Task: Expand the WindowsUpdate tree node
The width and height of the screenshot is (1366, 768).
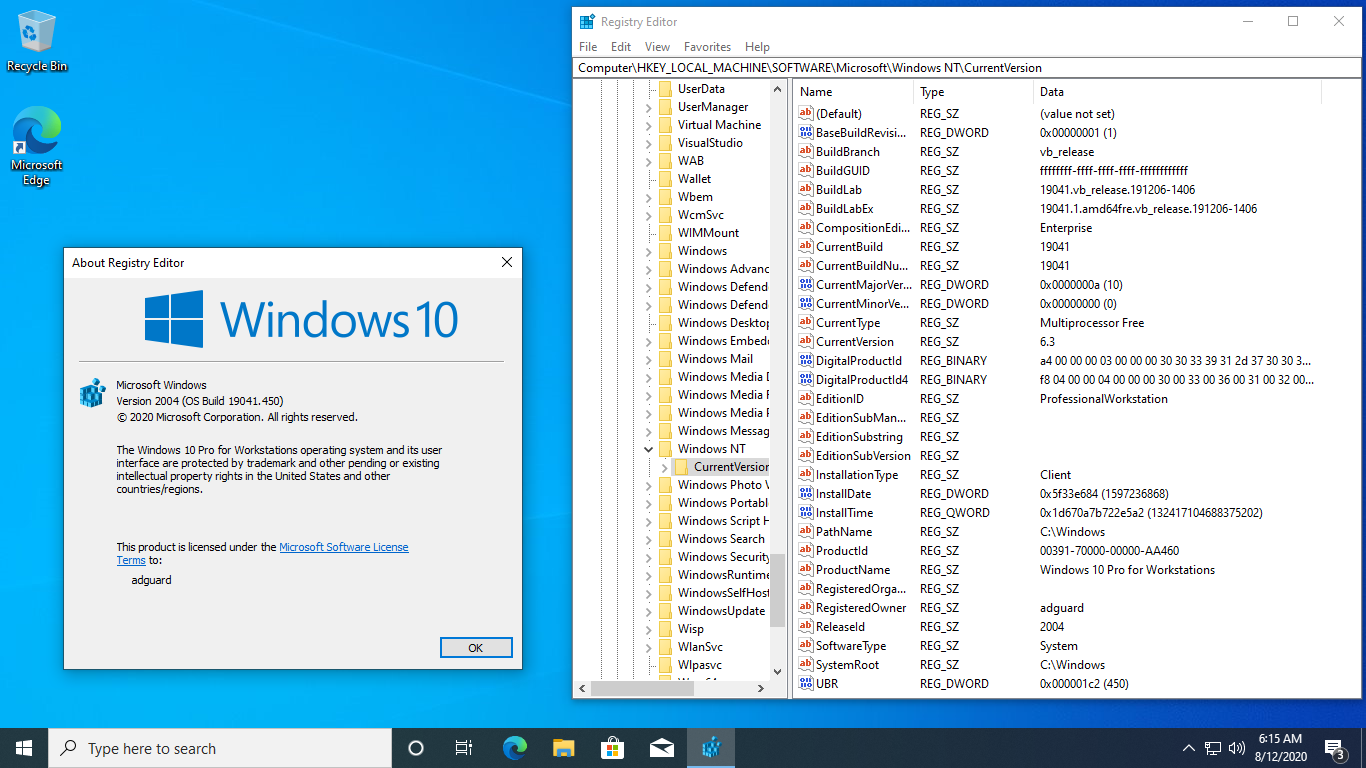Action: (648, 611)
